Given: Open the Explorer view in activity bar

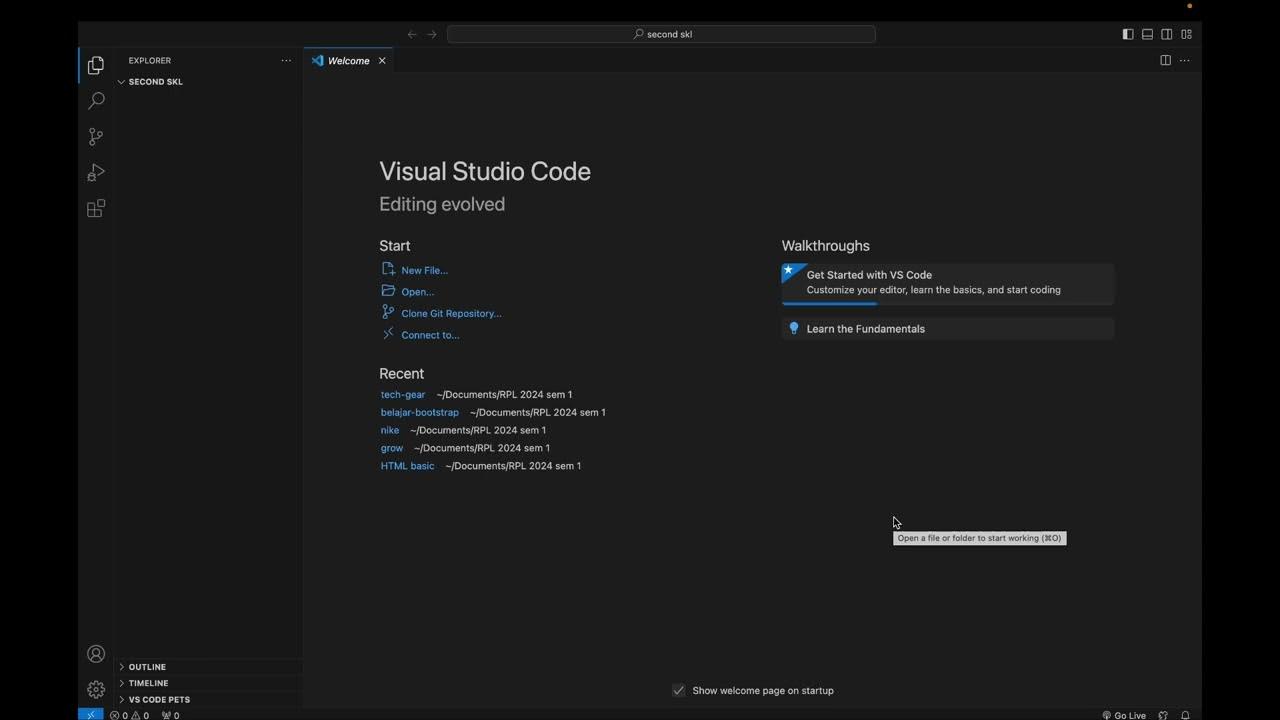Looking at the screenshot, I should pos(96,65).
